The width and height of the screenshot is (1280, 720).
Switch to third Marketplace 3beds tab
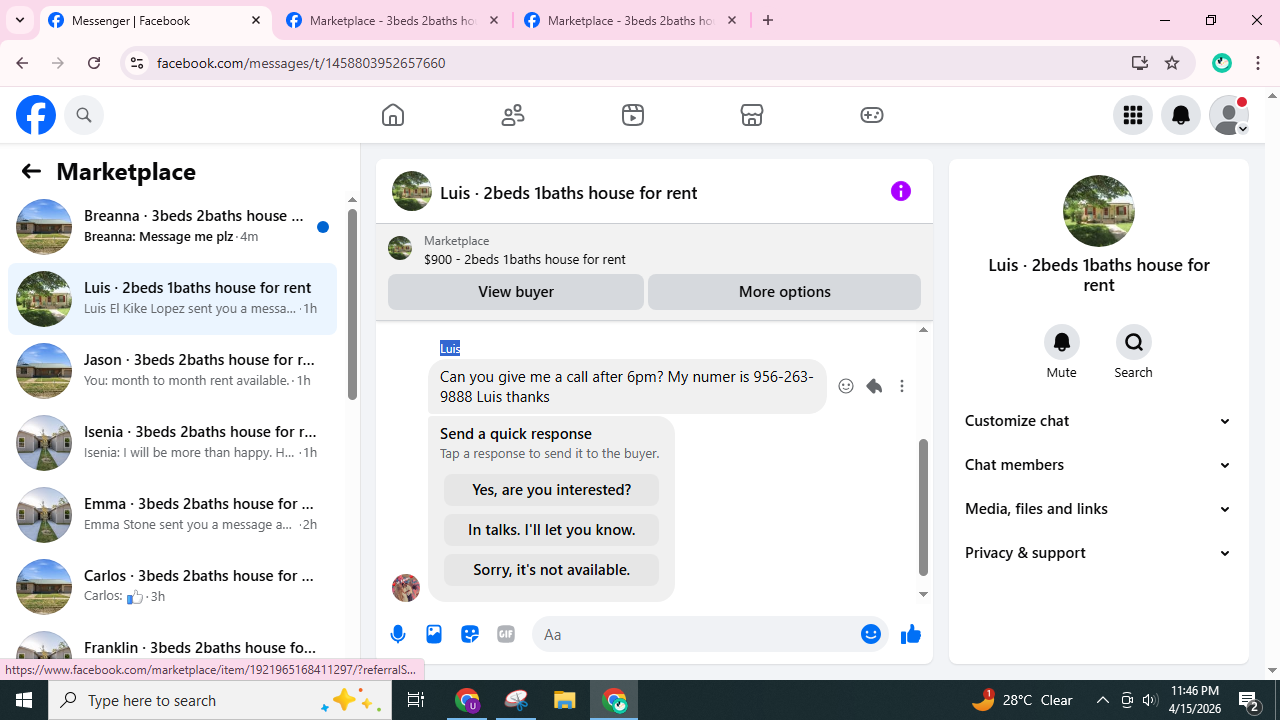(x=632, y=21)
